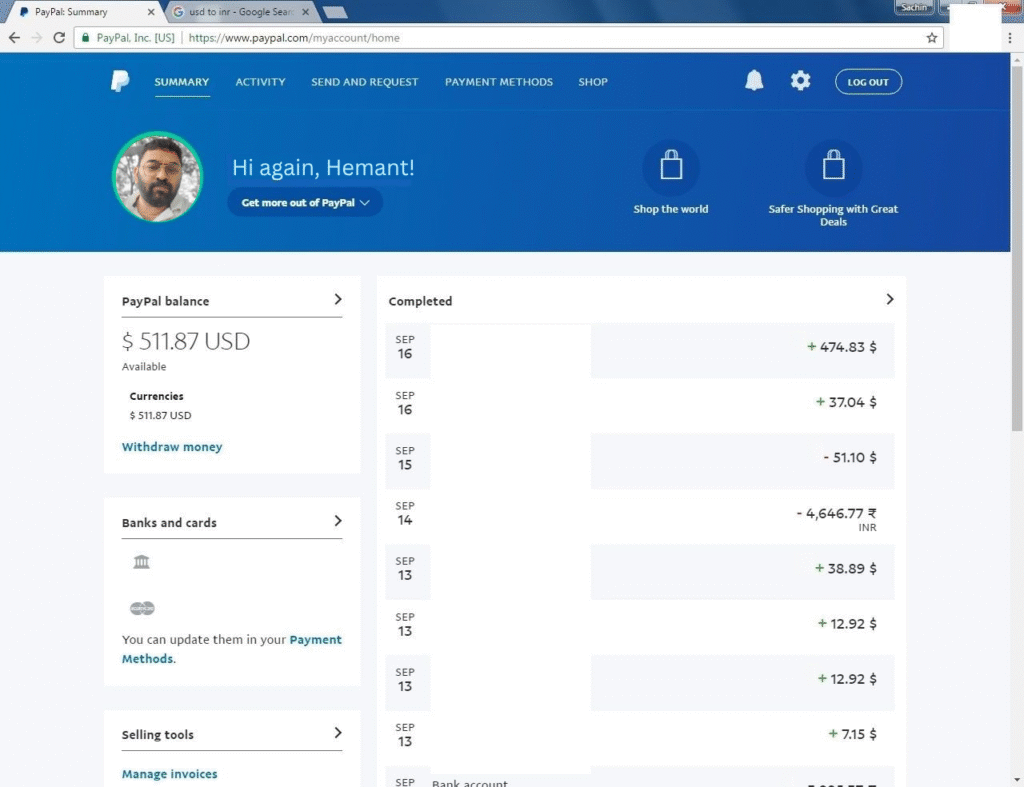Click the bank building icon
Viewport: 1024px width, 787px height.
tap(141, 562)
